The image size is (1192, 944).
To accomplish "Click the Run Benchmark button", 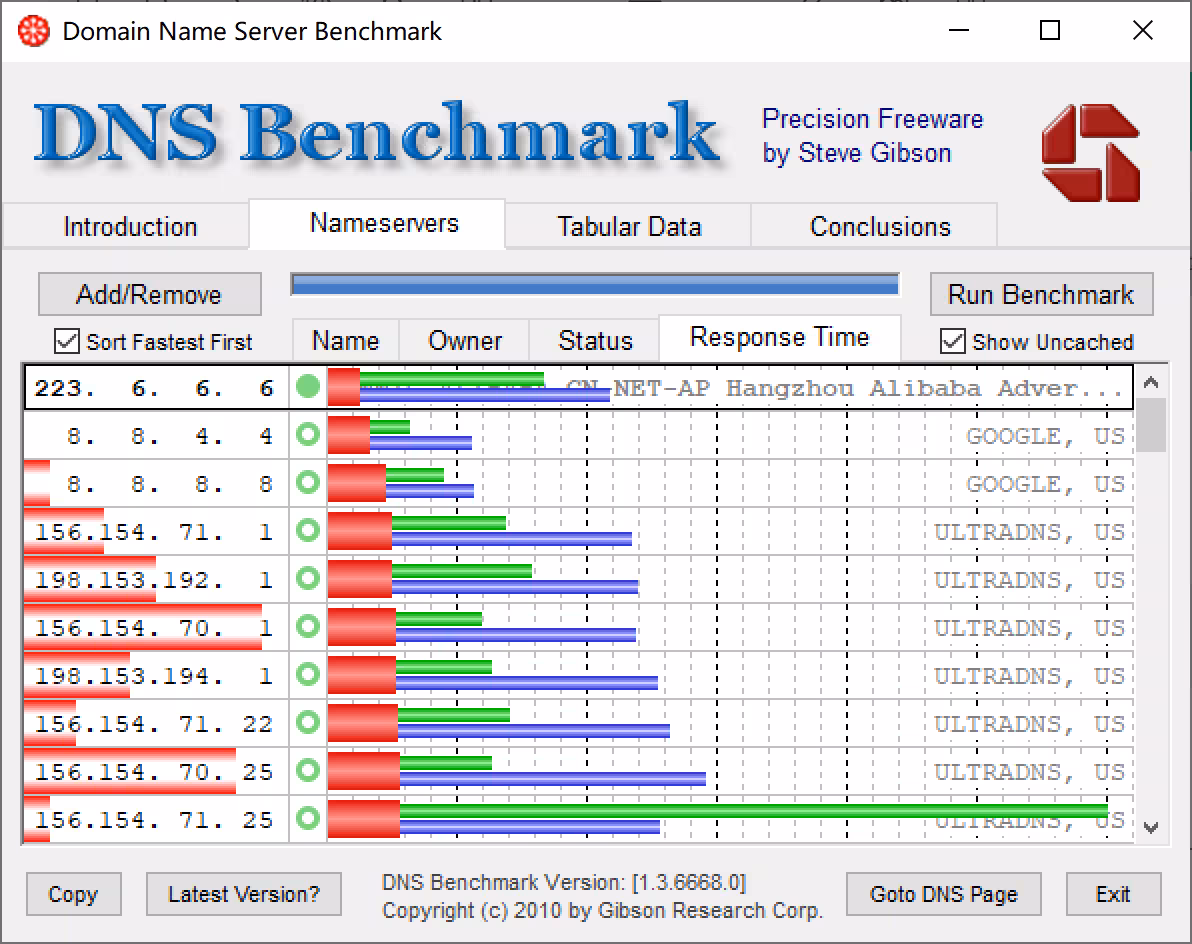I will coord(1041,294).
